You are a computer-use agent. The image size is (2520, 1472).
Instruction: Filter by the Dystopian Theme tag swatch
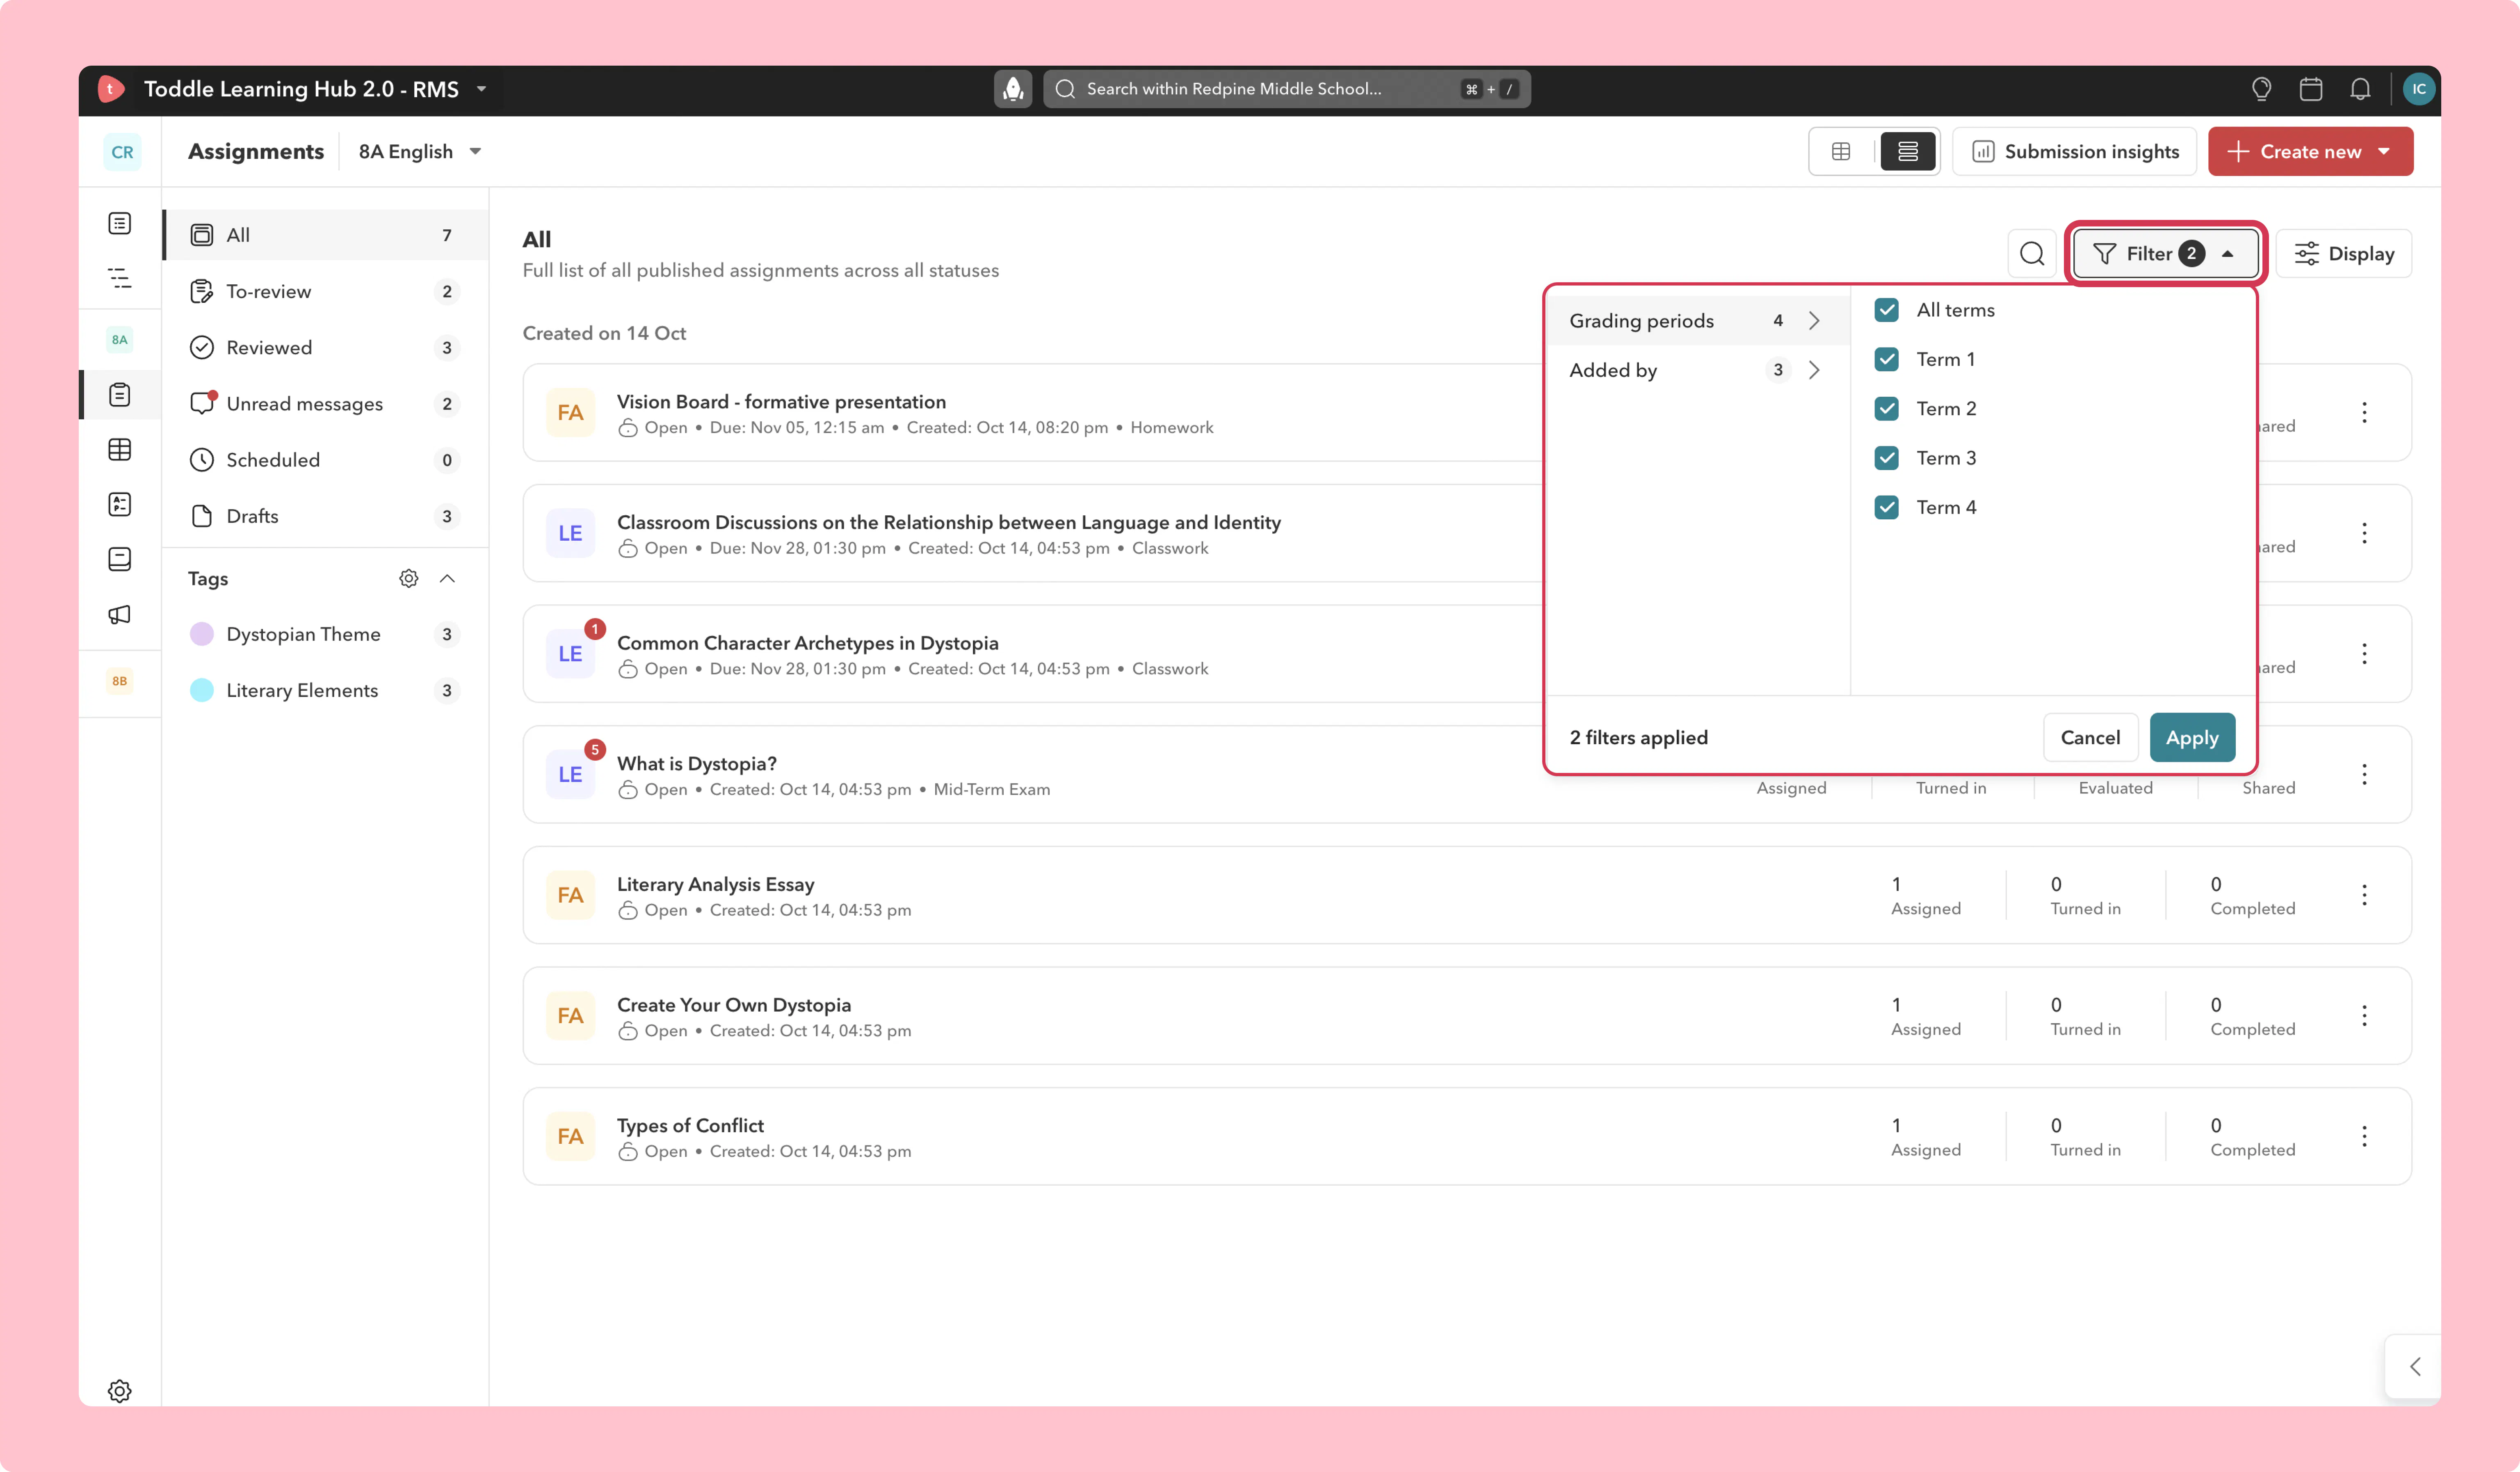(x=202, y=634)
